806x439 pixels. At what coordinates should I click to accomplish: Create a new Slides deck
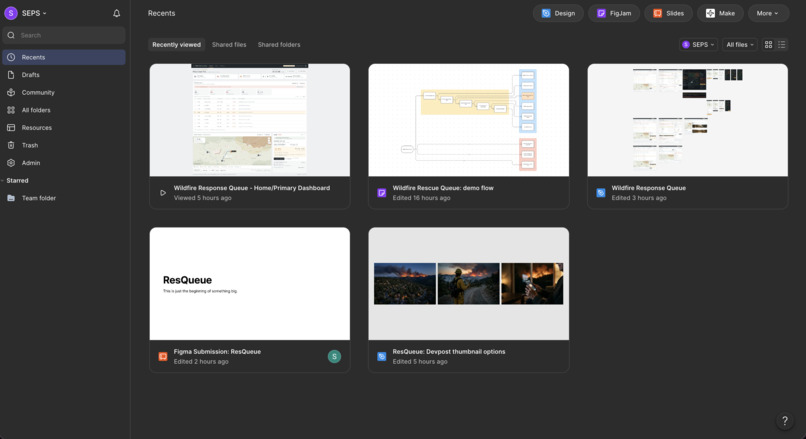pyautogui.click(x=668, y=13)
